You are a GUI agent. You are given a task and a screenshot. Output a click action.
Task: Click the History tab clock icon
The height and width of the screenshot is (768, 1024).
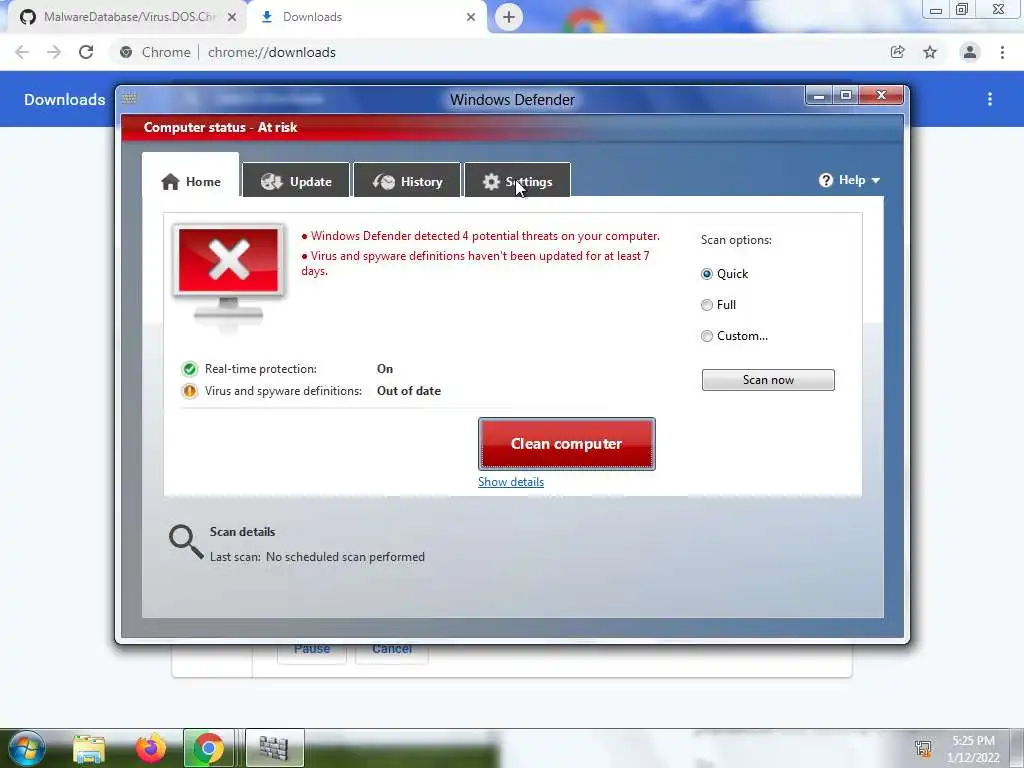384,182
